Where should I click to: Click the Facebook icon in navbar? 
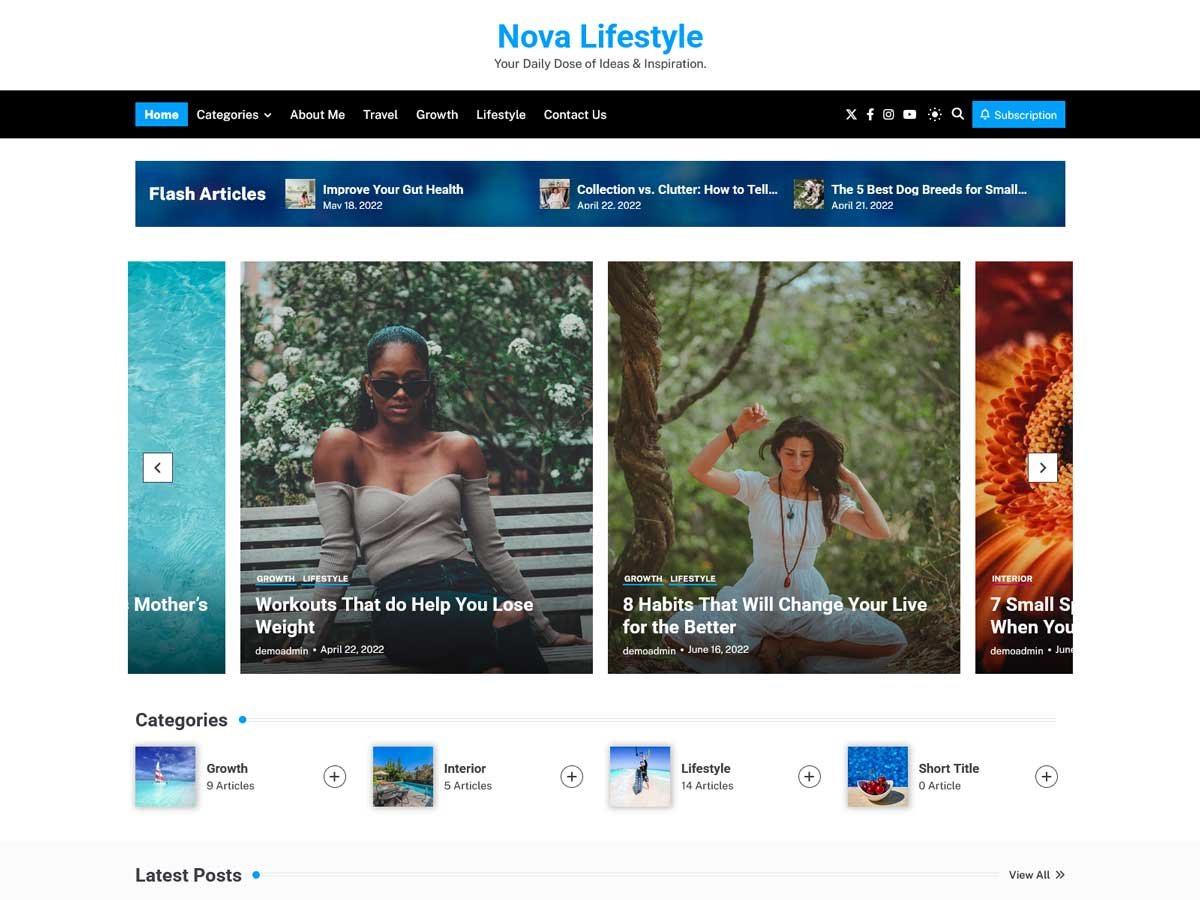(x=870, y=115)
